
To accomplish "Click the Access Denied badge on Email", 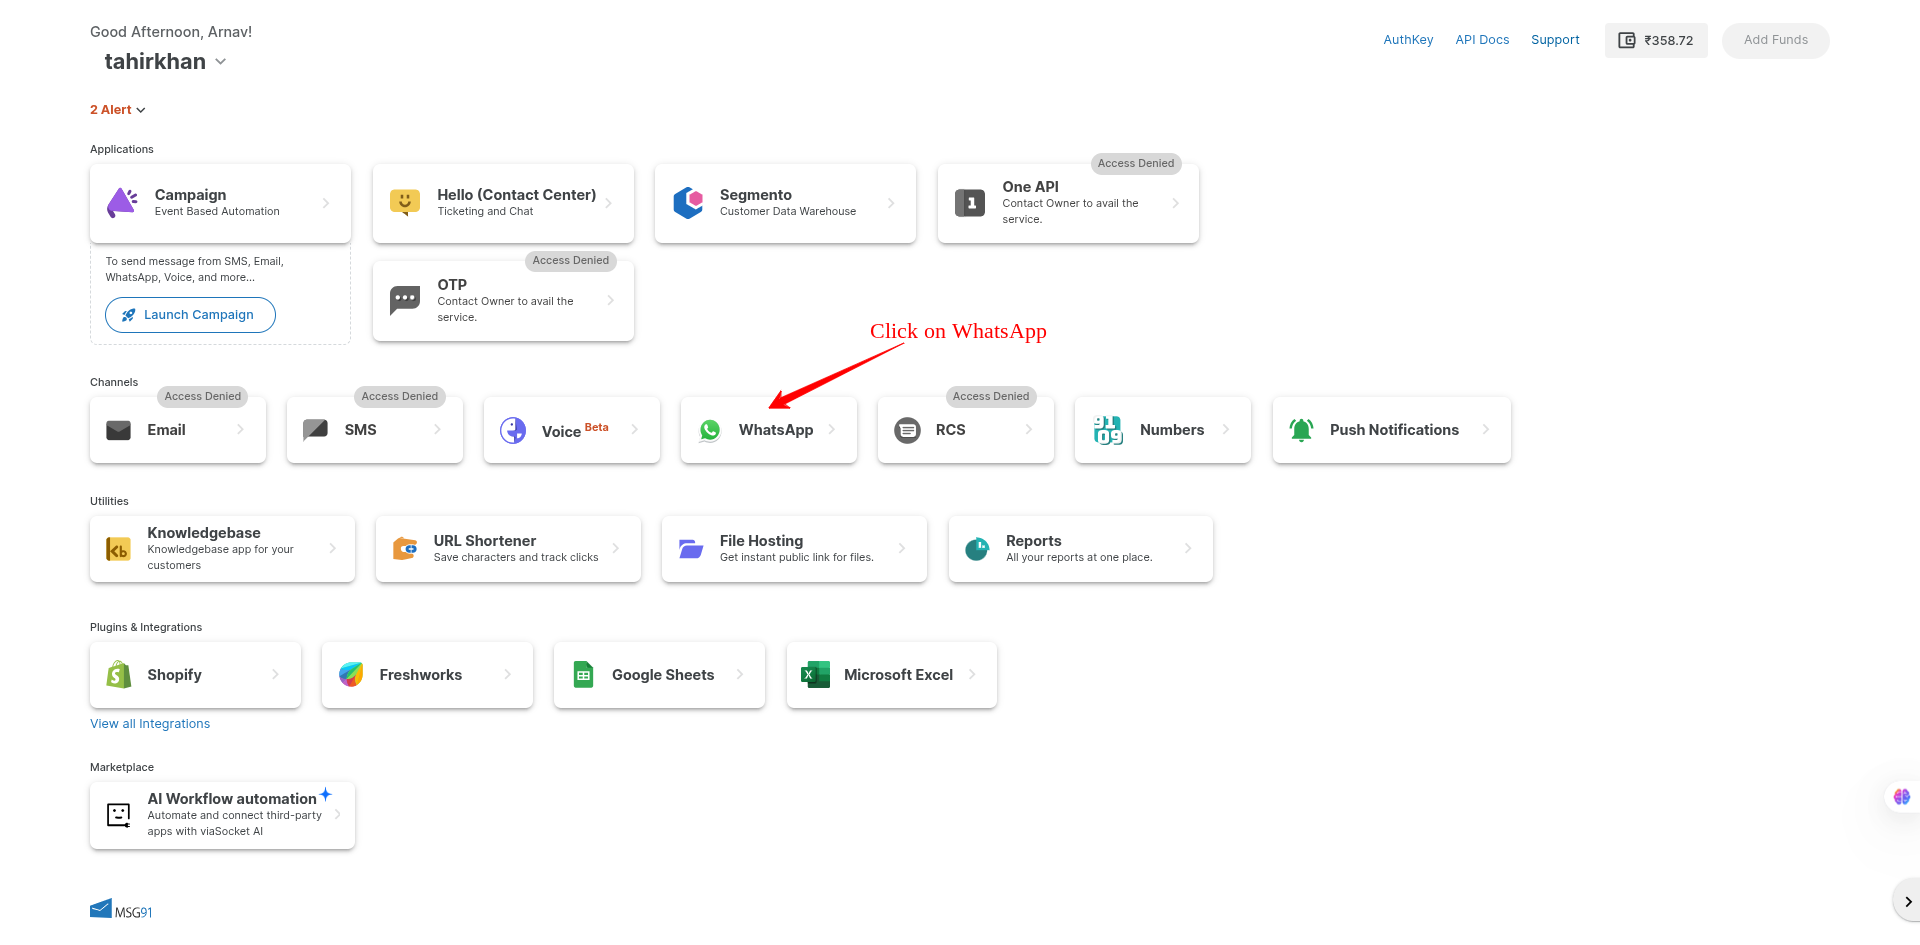I will pyautogui.click(x=203, y=396).
